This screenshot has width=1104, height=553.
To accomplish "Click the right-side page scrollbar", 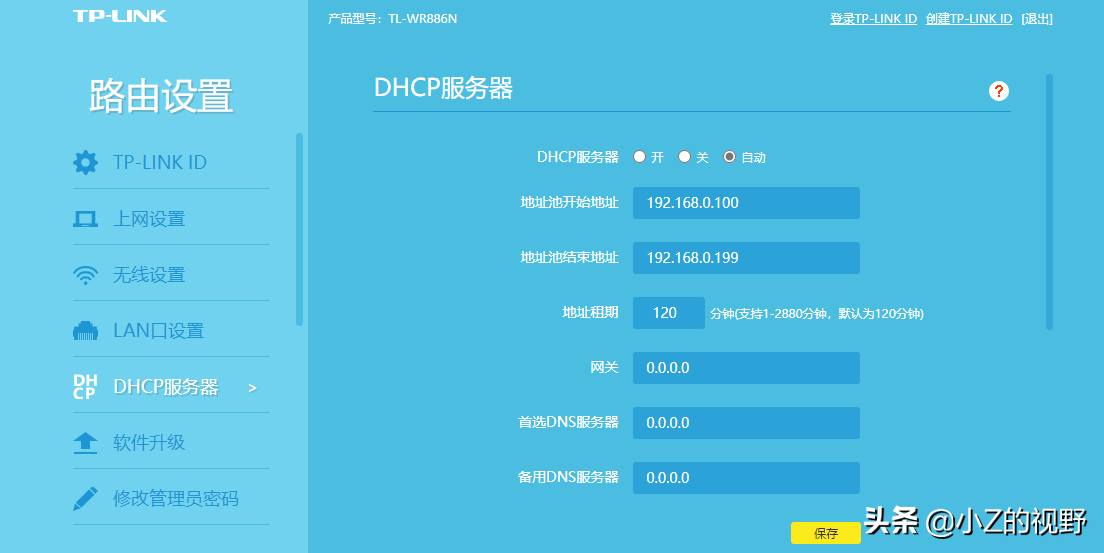I will (x=1049, y=200).
